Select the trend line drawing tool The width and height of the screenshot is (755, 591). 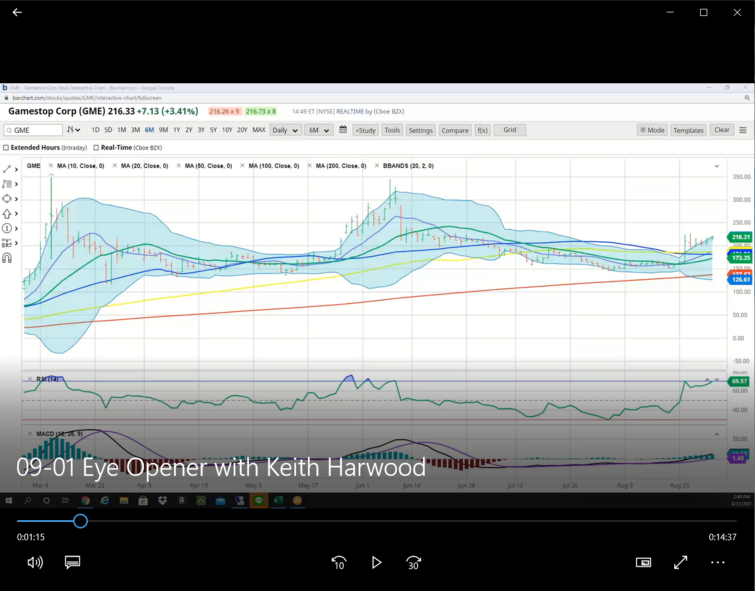(8, 169)
